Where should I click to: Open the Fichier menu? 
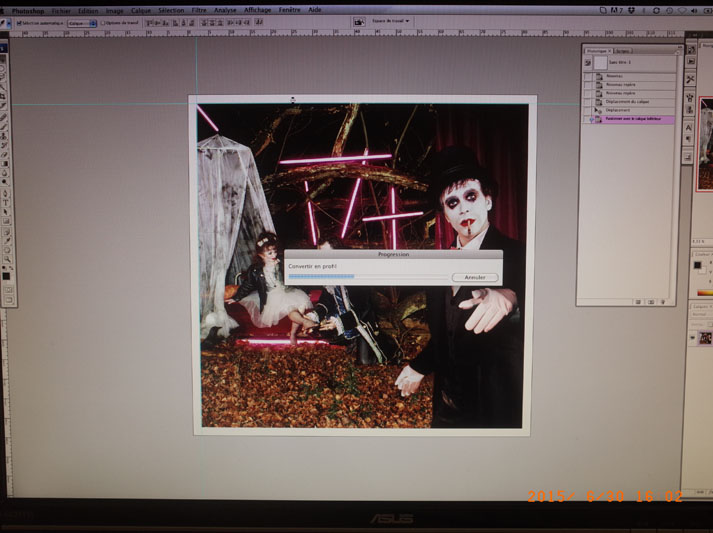click(61, 10)
